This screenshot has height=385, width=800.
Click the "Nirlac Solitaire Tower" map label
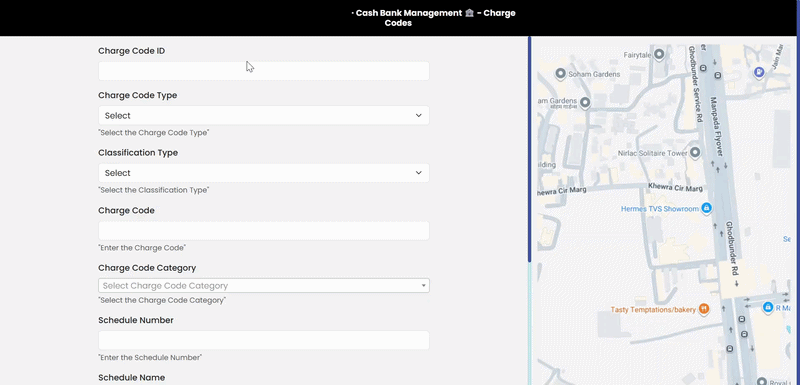[653, 153]
